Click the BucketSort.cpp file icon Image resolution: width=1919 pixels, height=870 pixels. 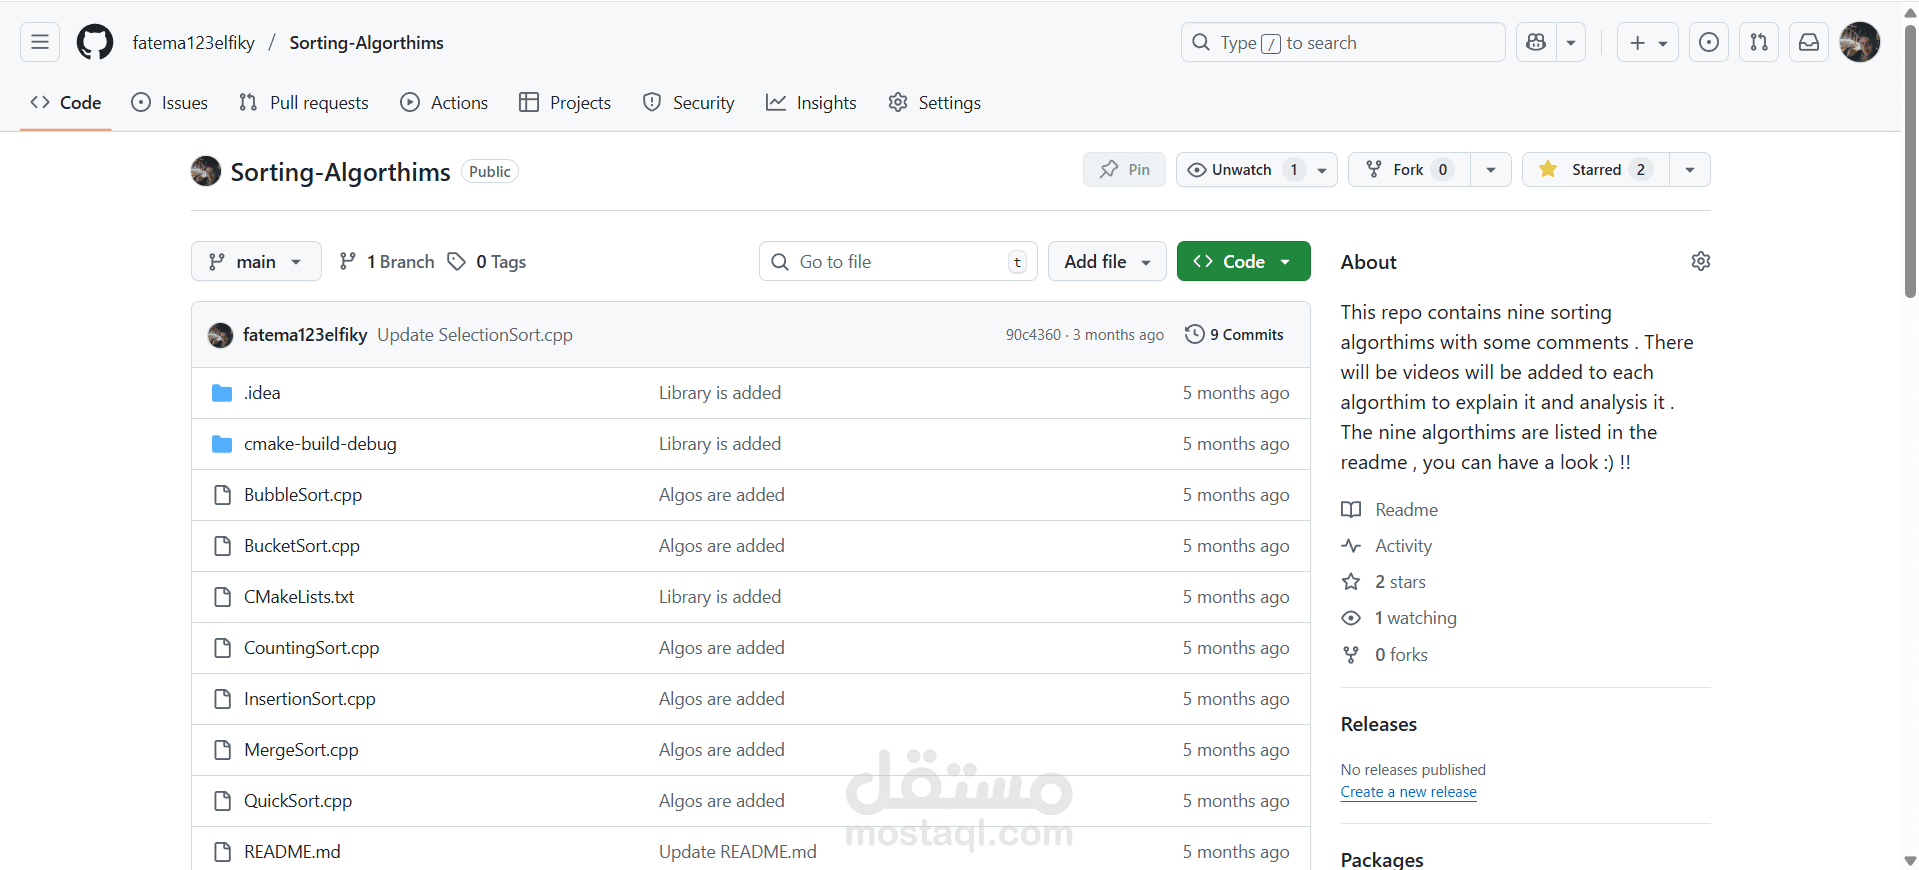222,546
